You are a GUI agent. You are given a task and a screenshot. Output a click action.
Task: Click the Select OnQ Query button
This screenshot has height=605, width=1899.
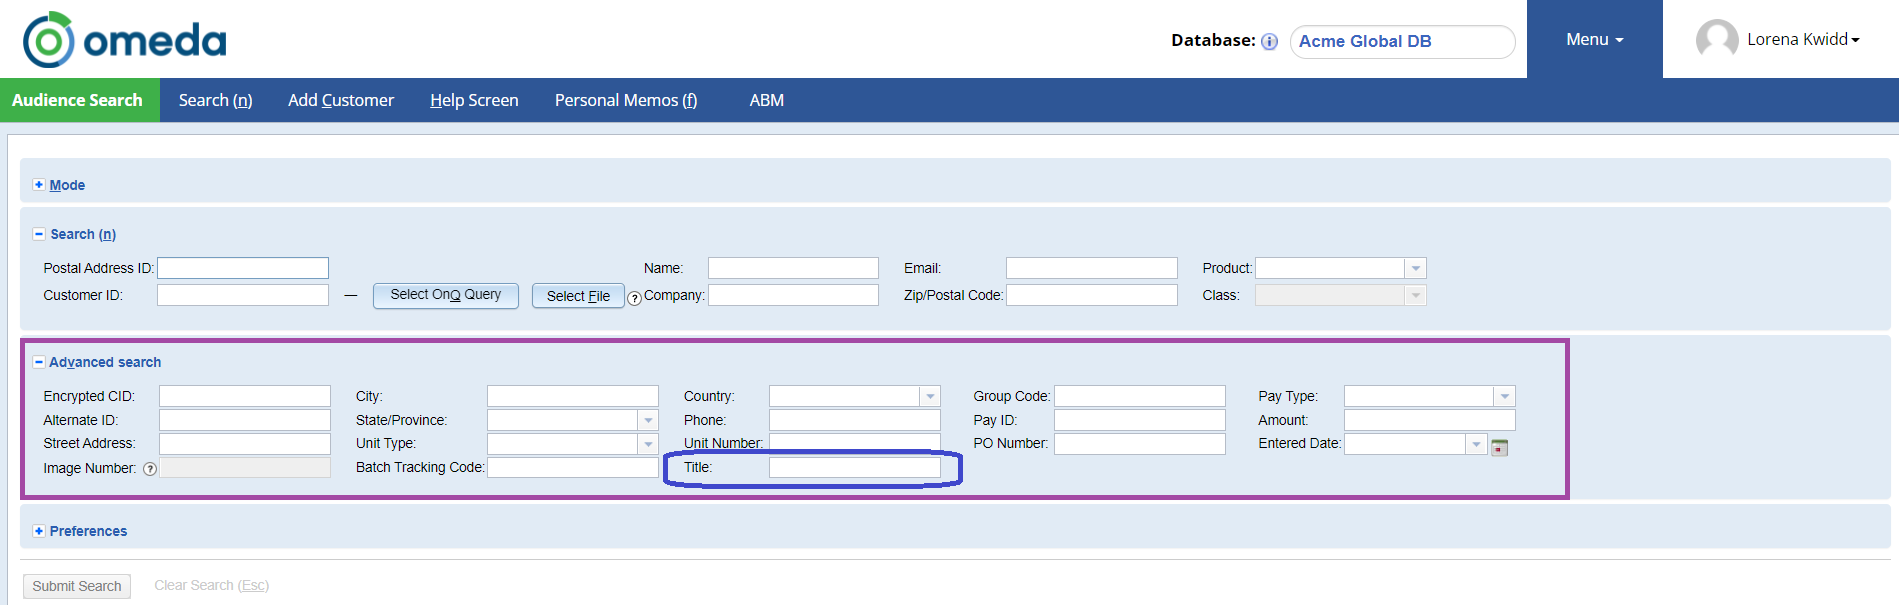click(445, 295)
